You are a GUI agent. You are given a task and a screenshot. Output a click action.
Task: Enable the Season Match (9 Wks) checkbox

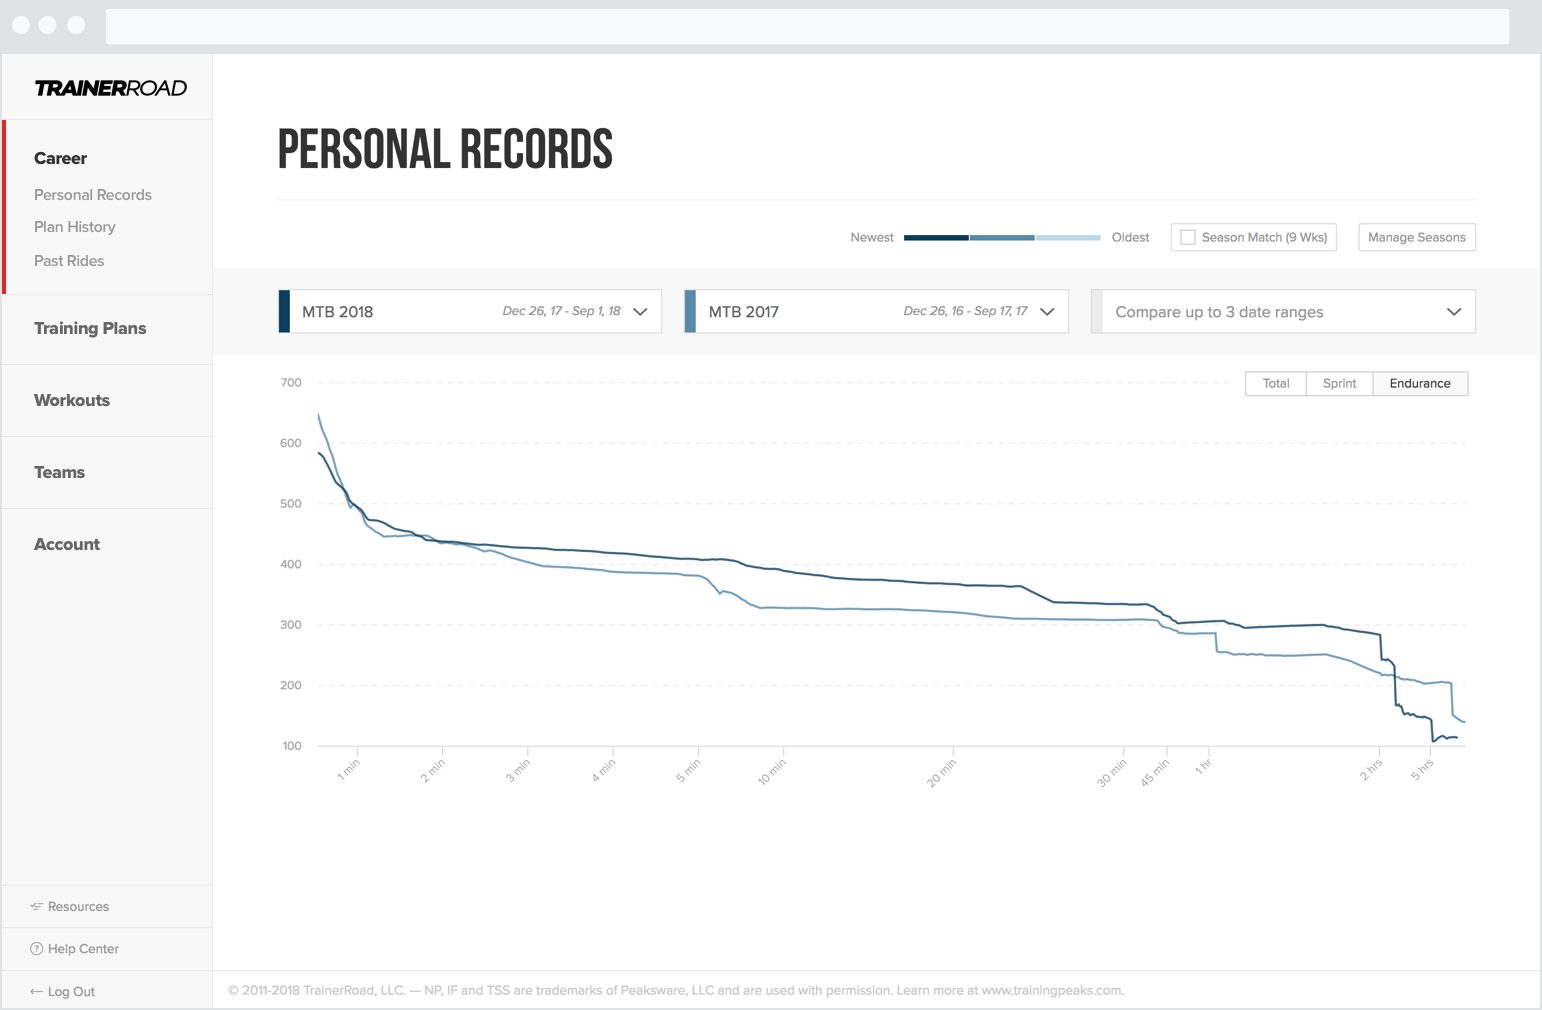1188,238
